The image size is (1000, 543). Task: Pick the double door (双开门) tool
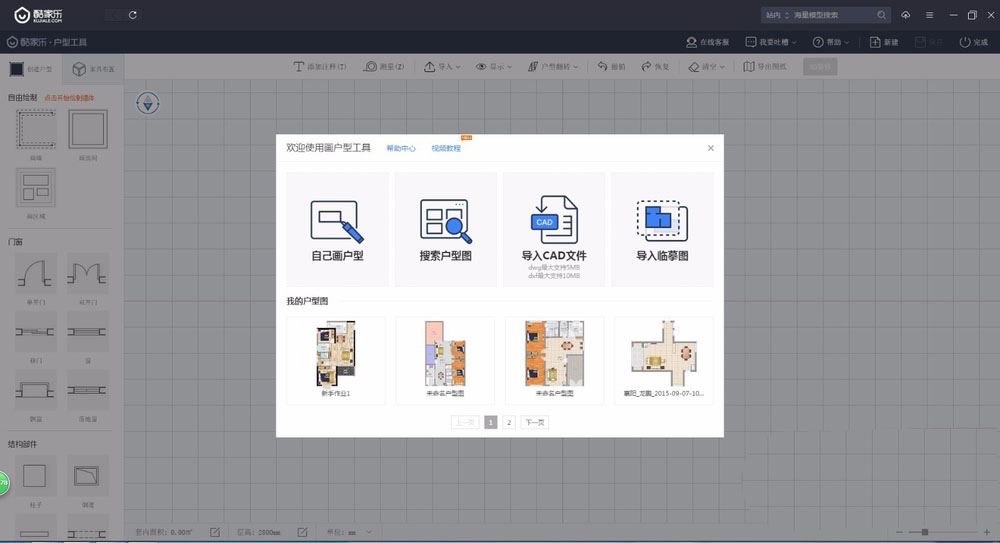[x=87, y=275]
